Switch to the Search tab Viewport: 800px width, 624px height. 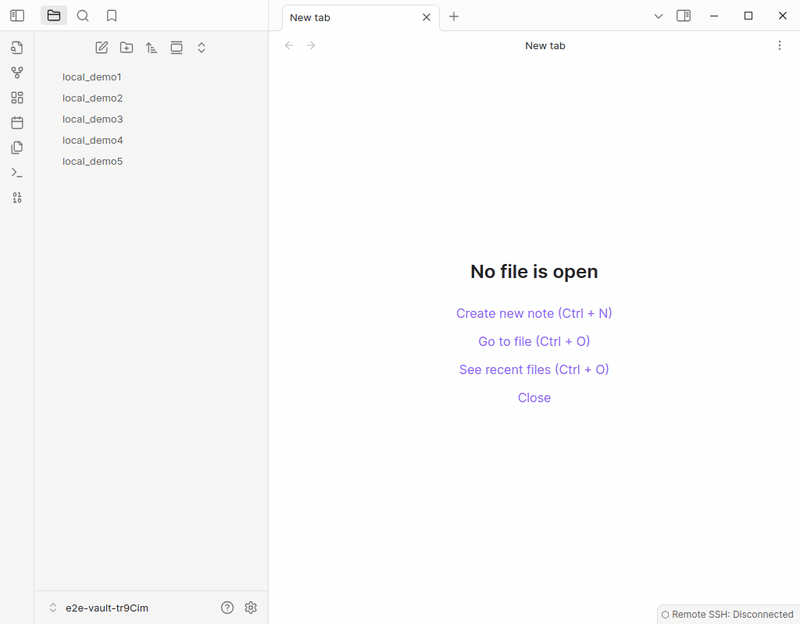(x=83, y=16)
